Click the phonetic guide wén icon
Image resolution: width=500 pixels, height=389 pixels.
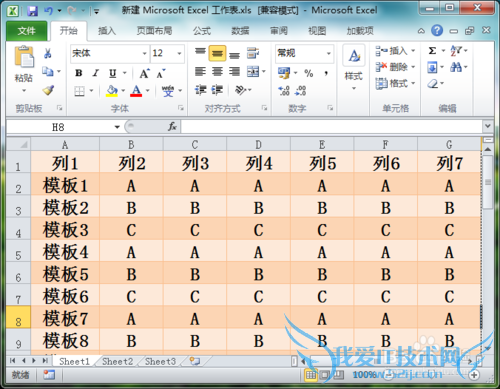[168, 91]
